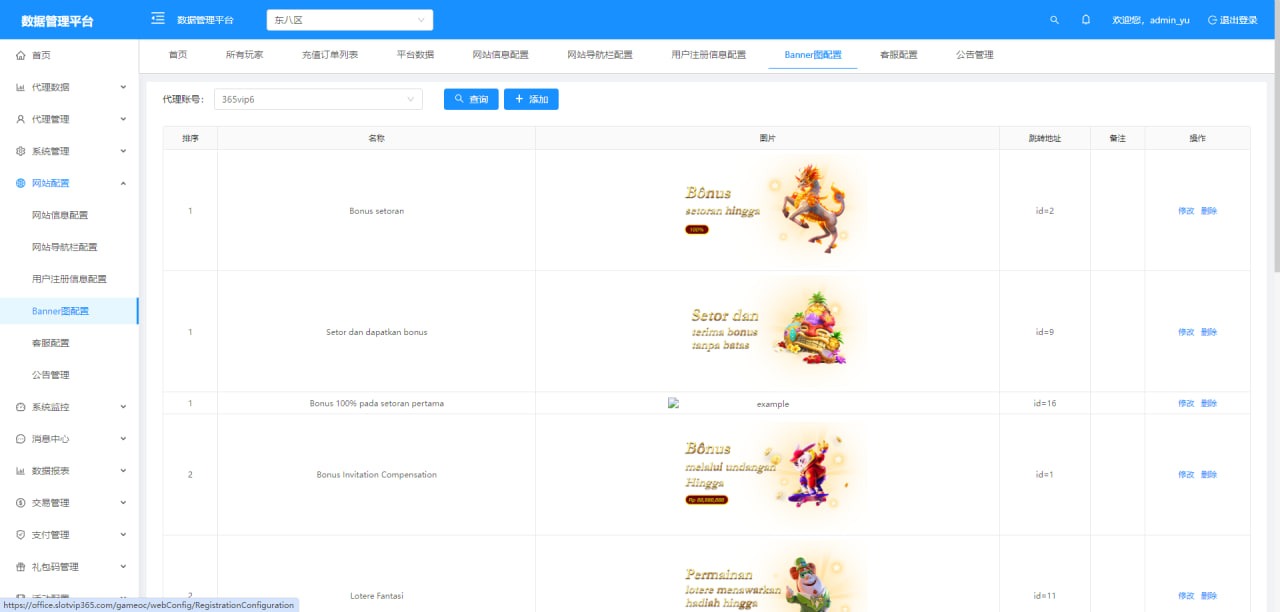Click the 首页 home icon in sidebar

click(x=21, y=55)
